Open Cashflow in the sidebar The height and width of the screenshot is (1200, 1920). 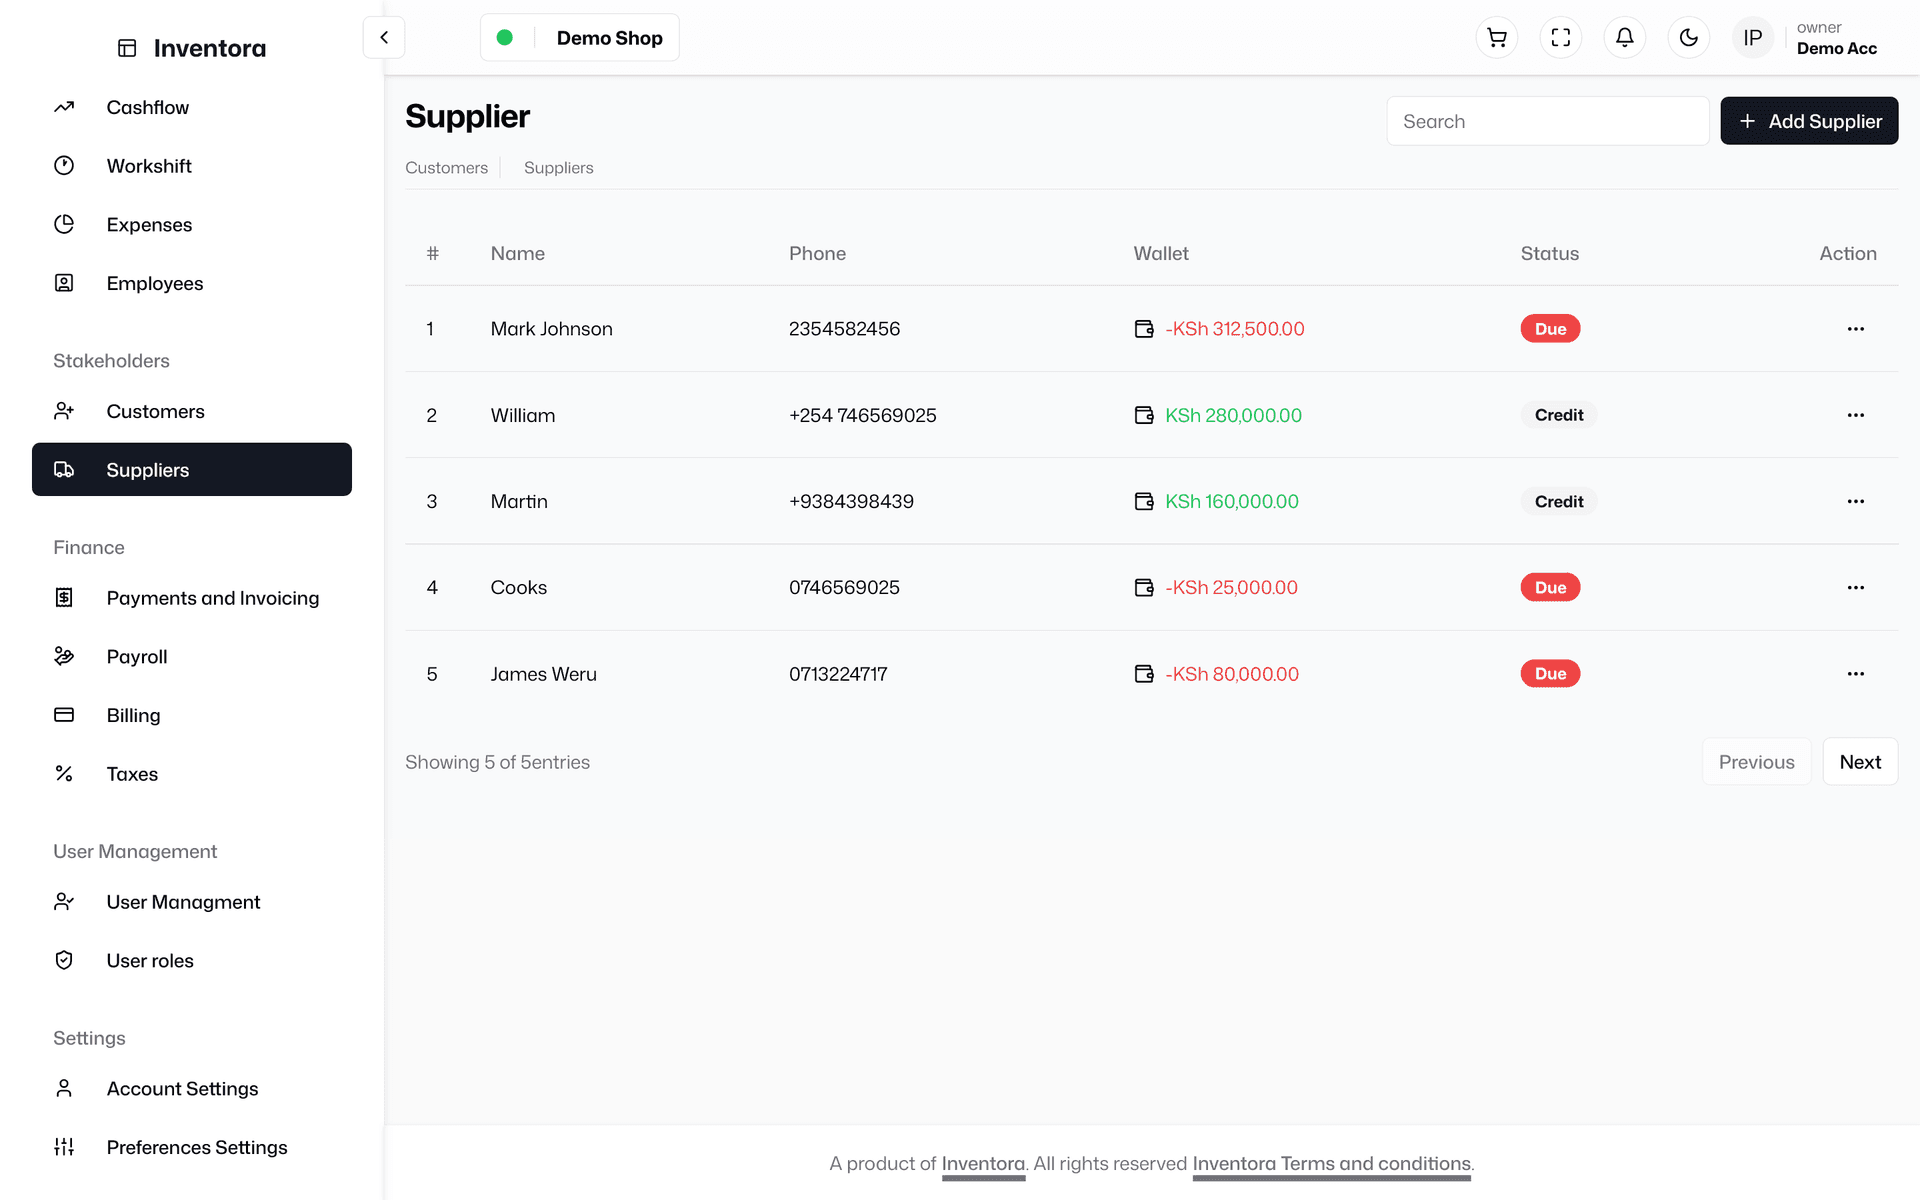pyautogui.click(x=192, y=107)
